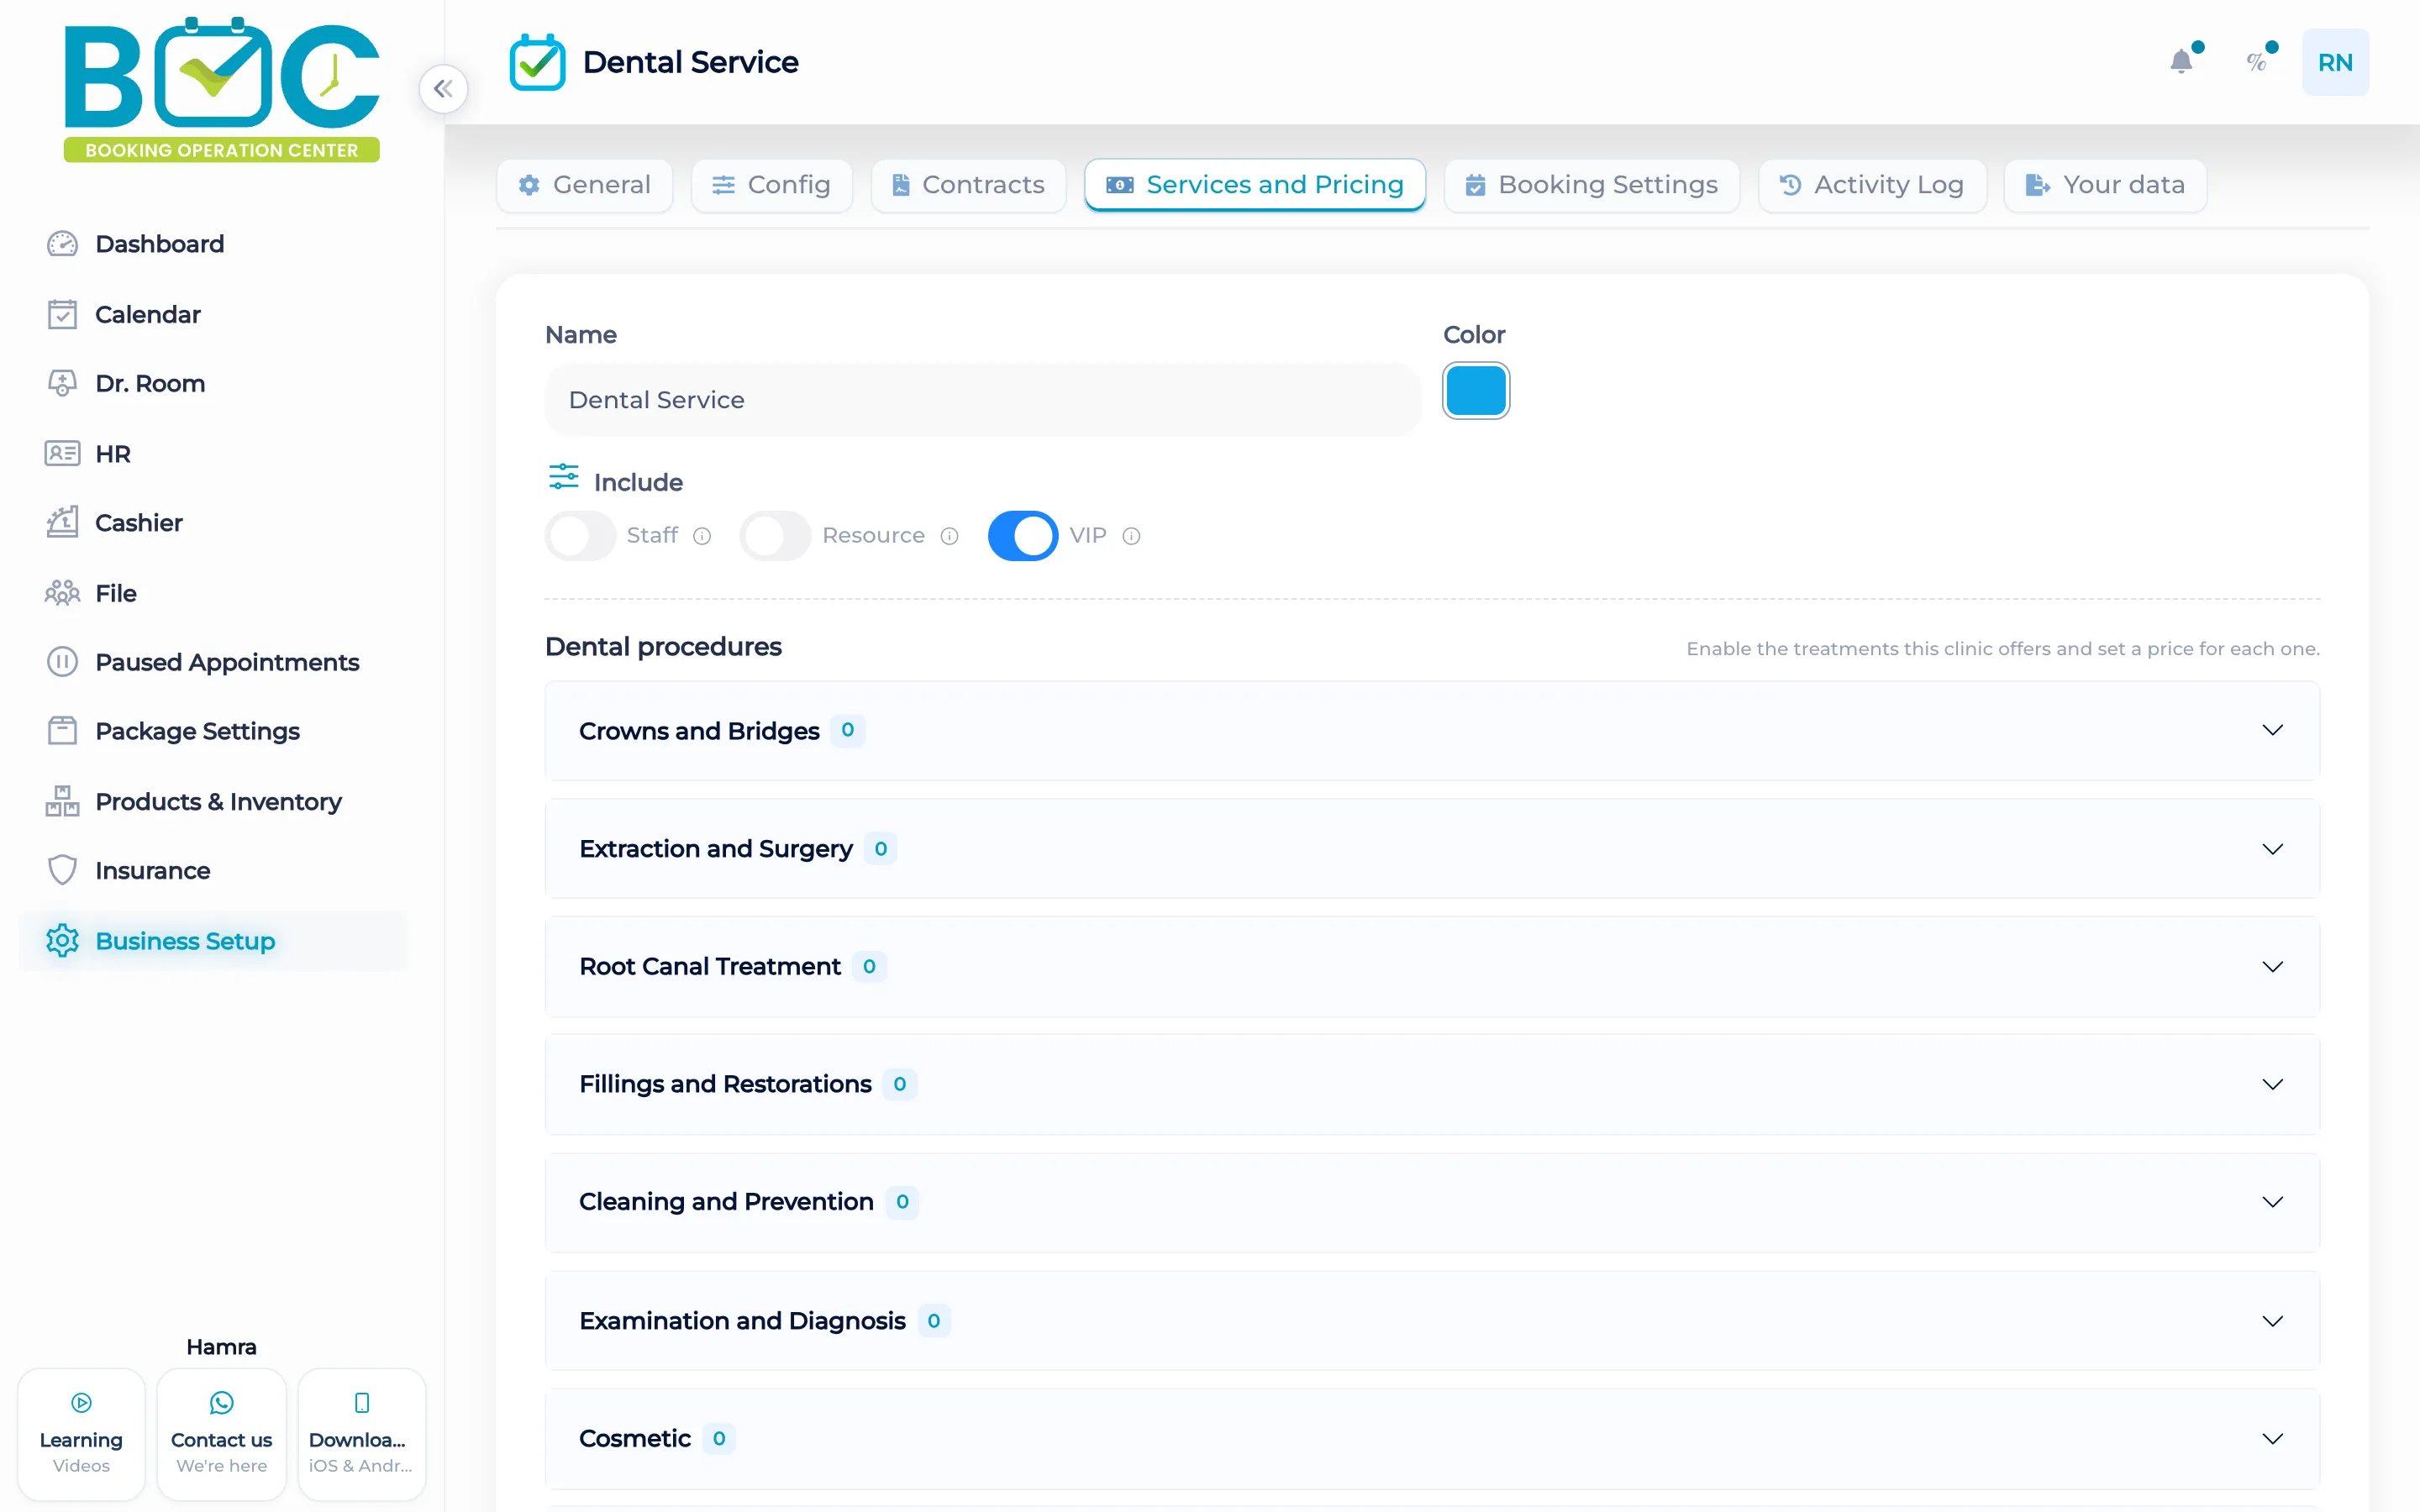Open Learning Videos button

[81, 1434]
